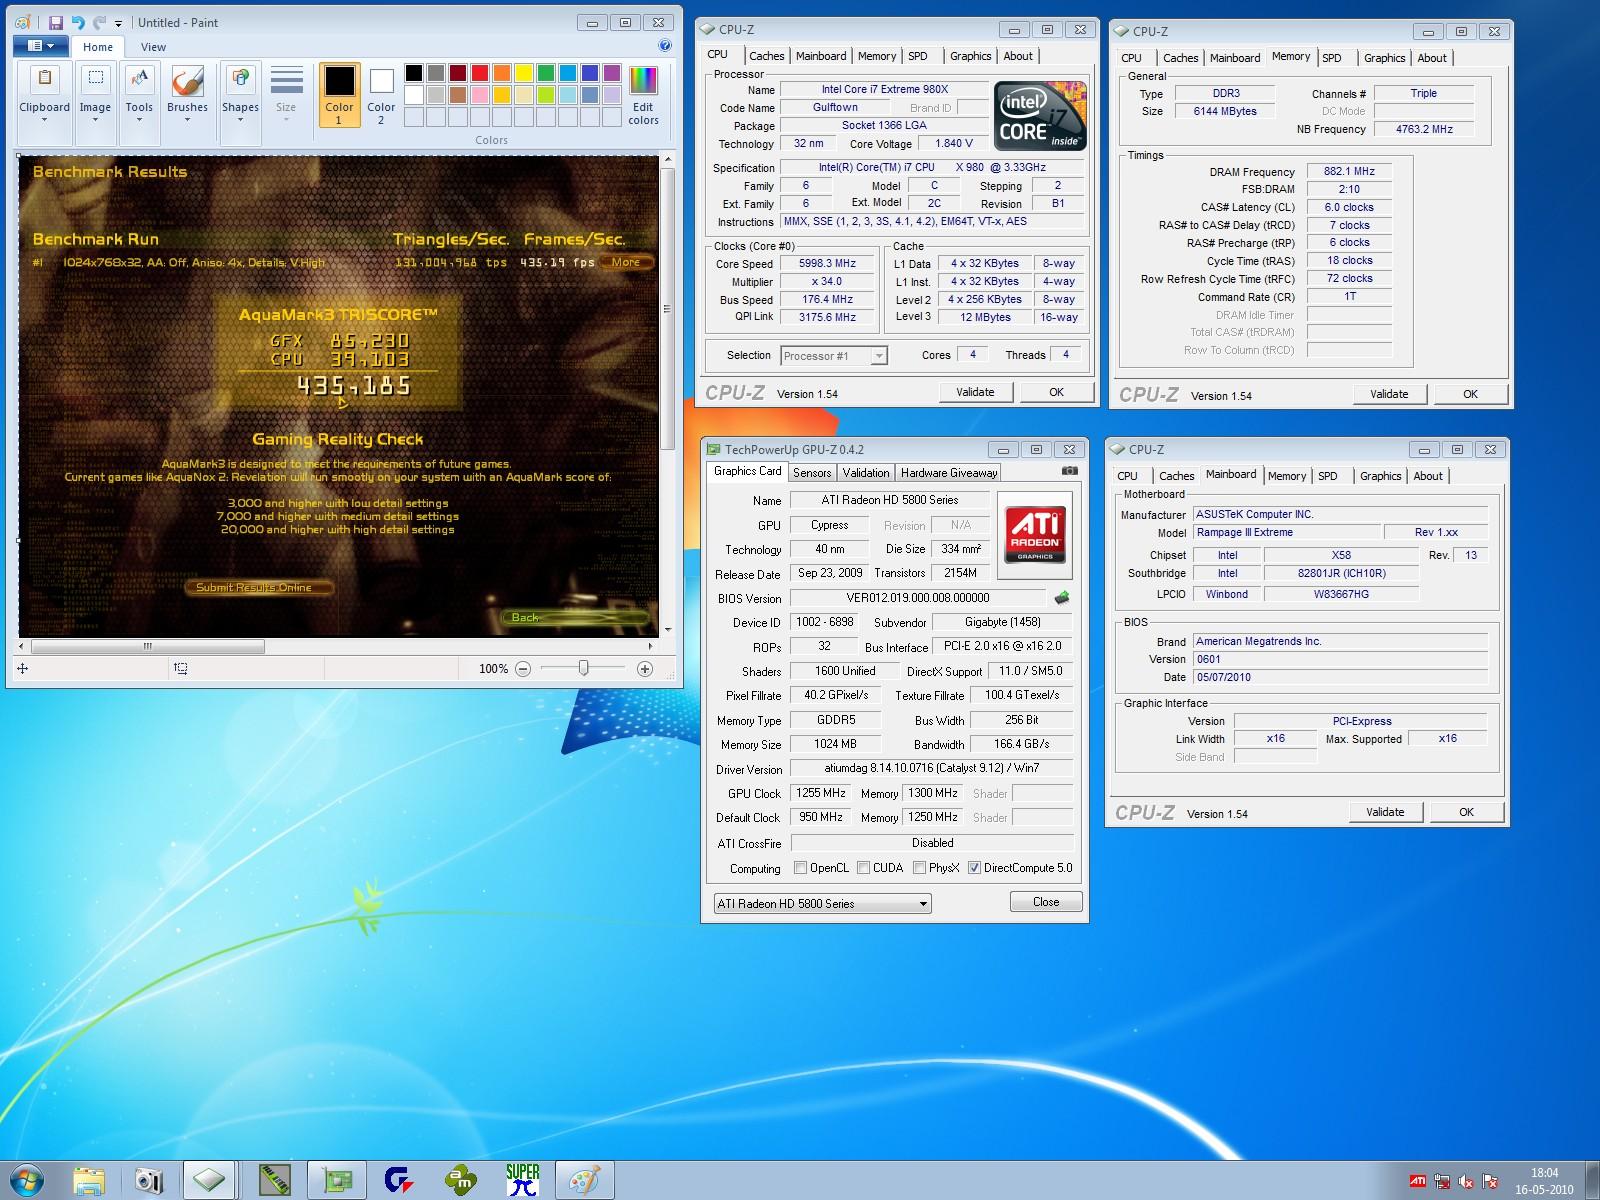The width and height of the screenshot is (1600, 1200).
Task: Click Paint horizontal scrollbar thumb
Action: click(x=147, y=646)
